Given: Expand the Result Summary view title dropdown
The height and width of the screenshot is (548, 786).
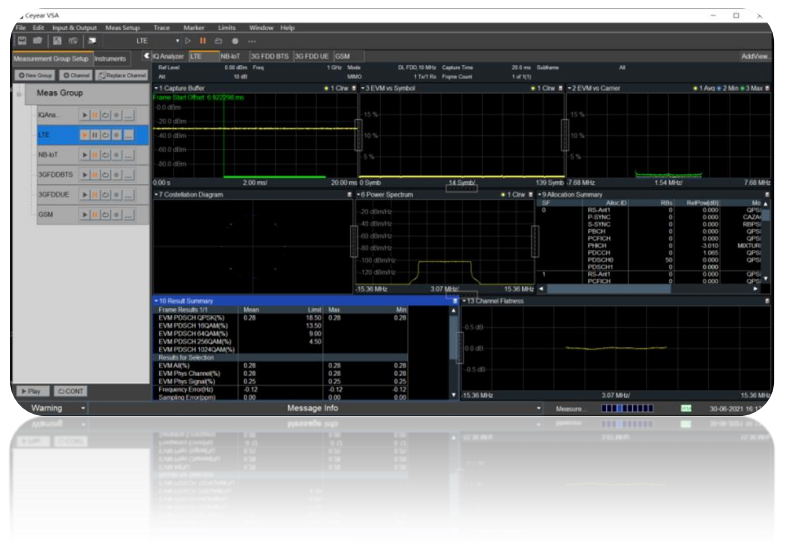Looking at the screenshot, I should [156, 301].
